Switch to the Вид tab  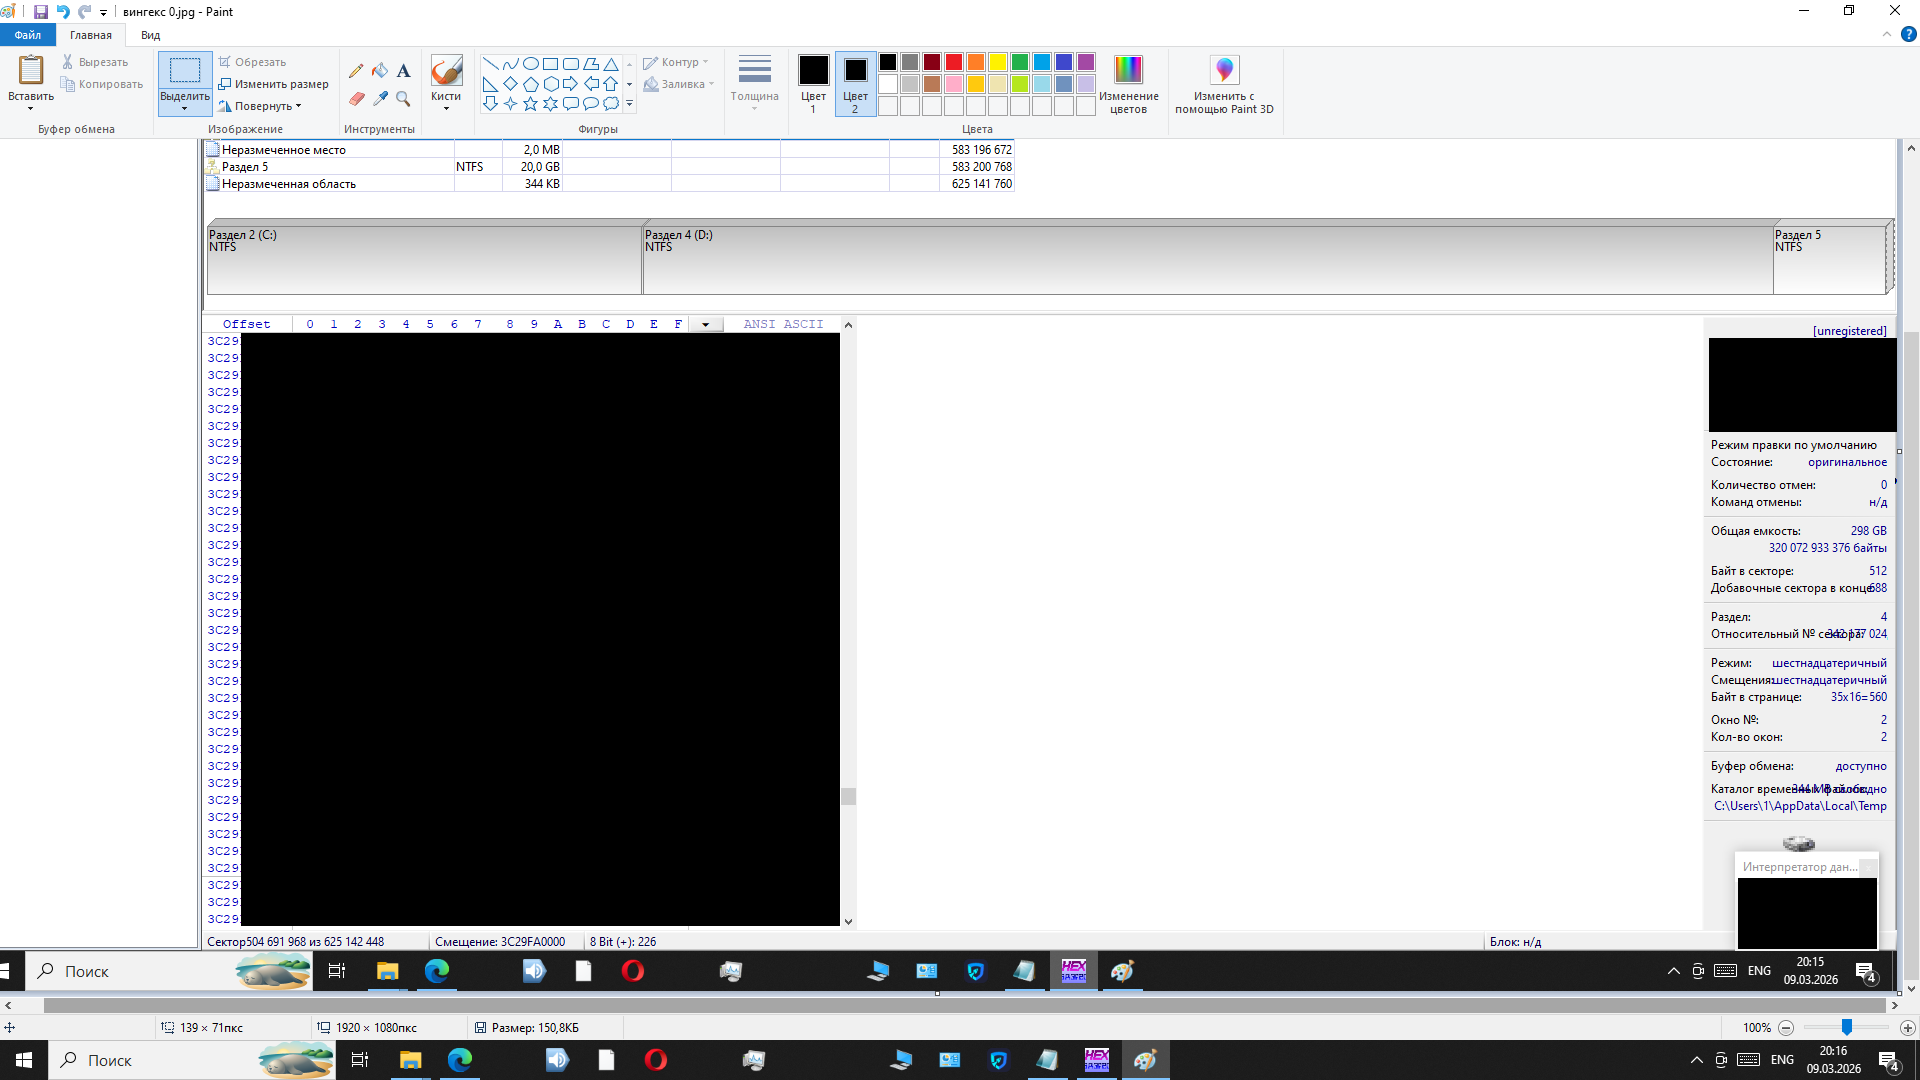pyautogui.click(x=150, y=35)
